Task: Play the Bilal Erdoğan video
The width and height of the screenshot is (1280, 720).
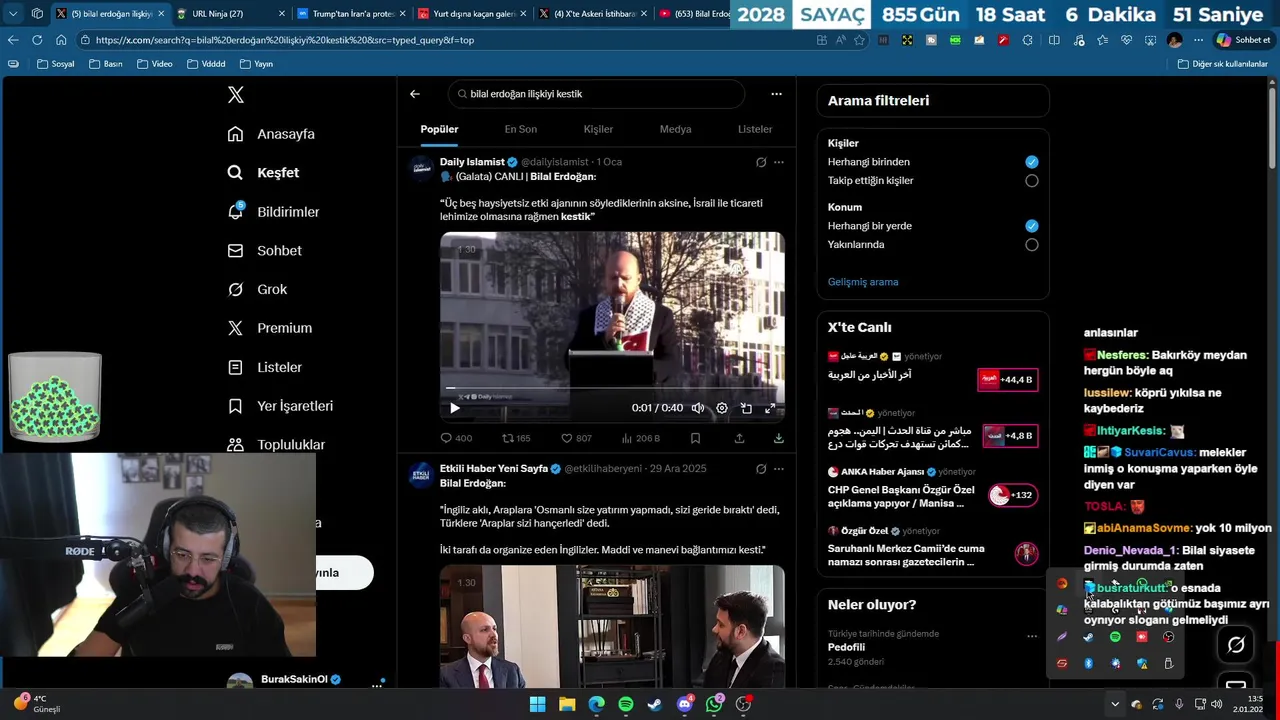Action: click(455, 408)
